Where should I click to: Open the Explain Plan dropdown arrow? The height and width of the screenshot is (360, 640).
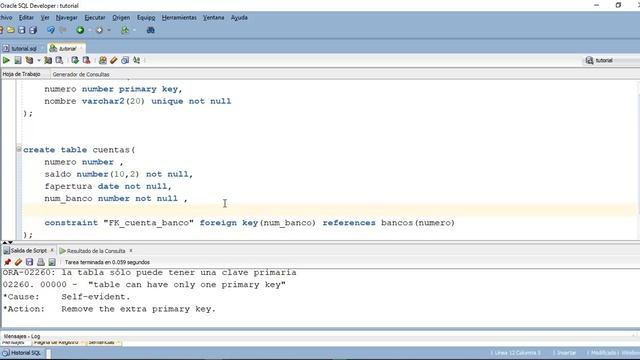pos(39,60)
